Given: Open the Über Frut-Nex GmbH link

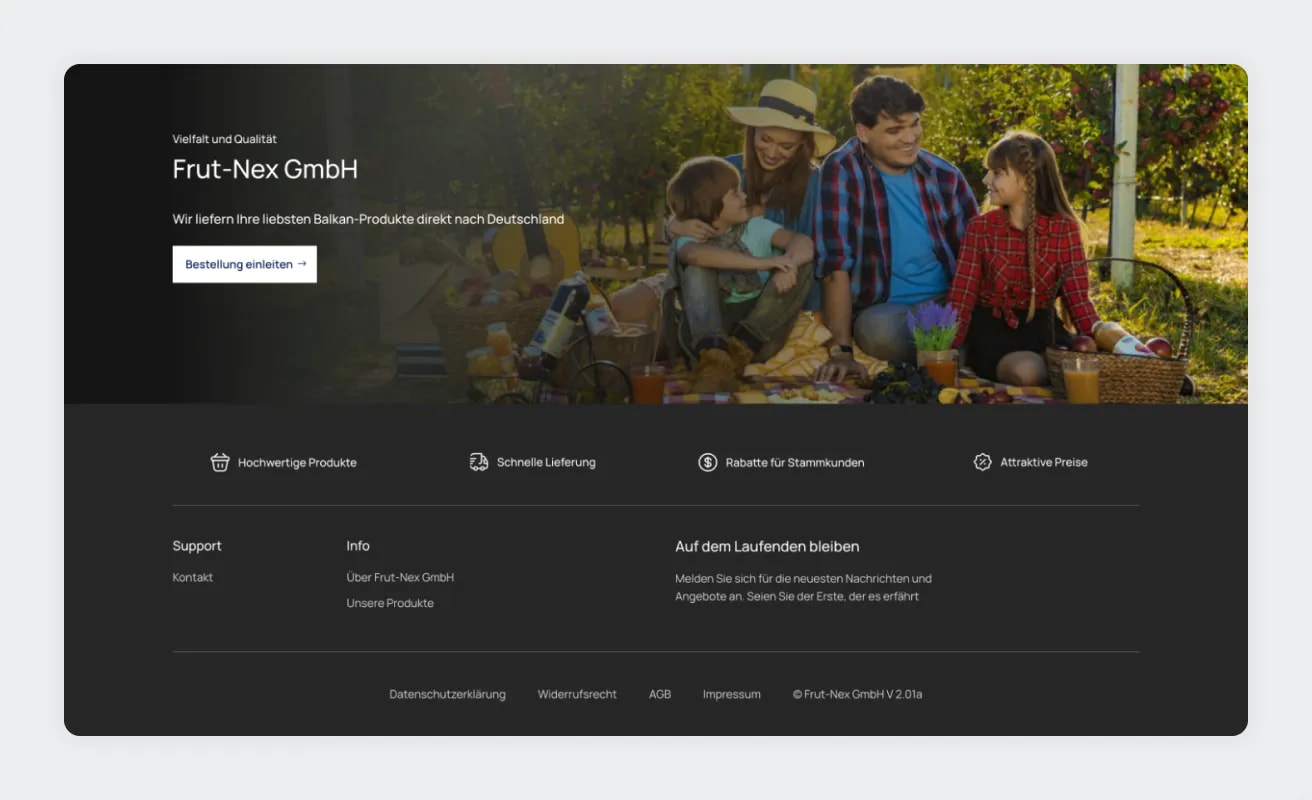Looking at the screenshot, I should click(x=400, y=577).
